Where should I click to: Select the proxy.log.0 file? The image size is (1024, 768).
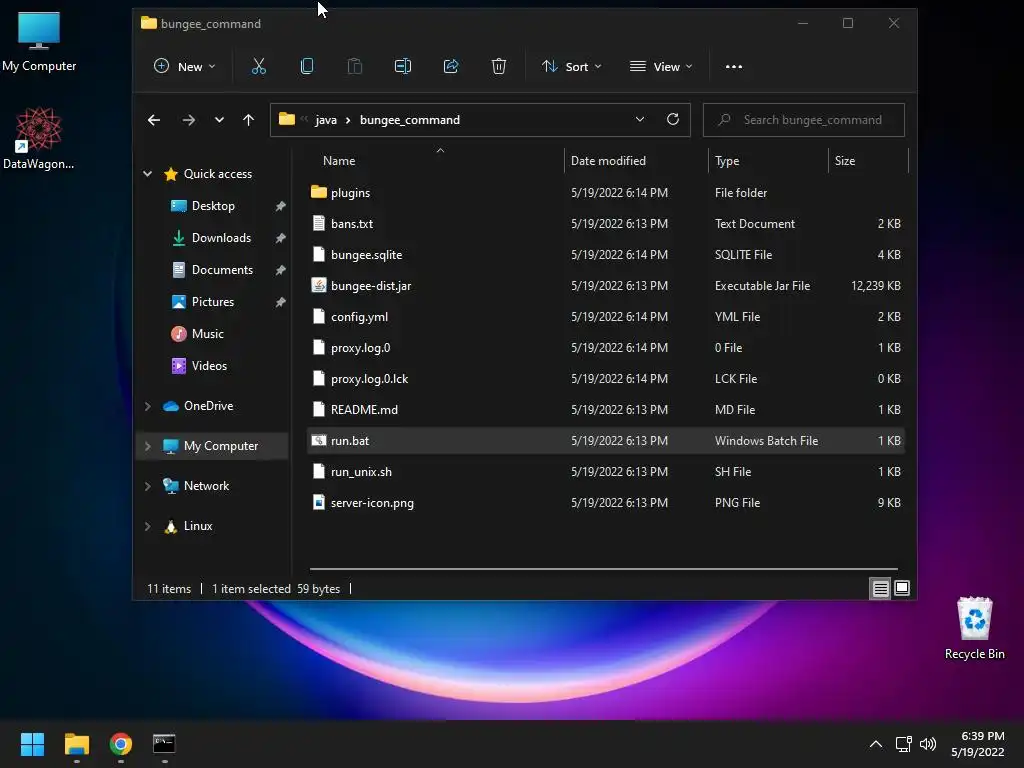point(605,347)
